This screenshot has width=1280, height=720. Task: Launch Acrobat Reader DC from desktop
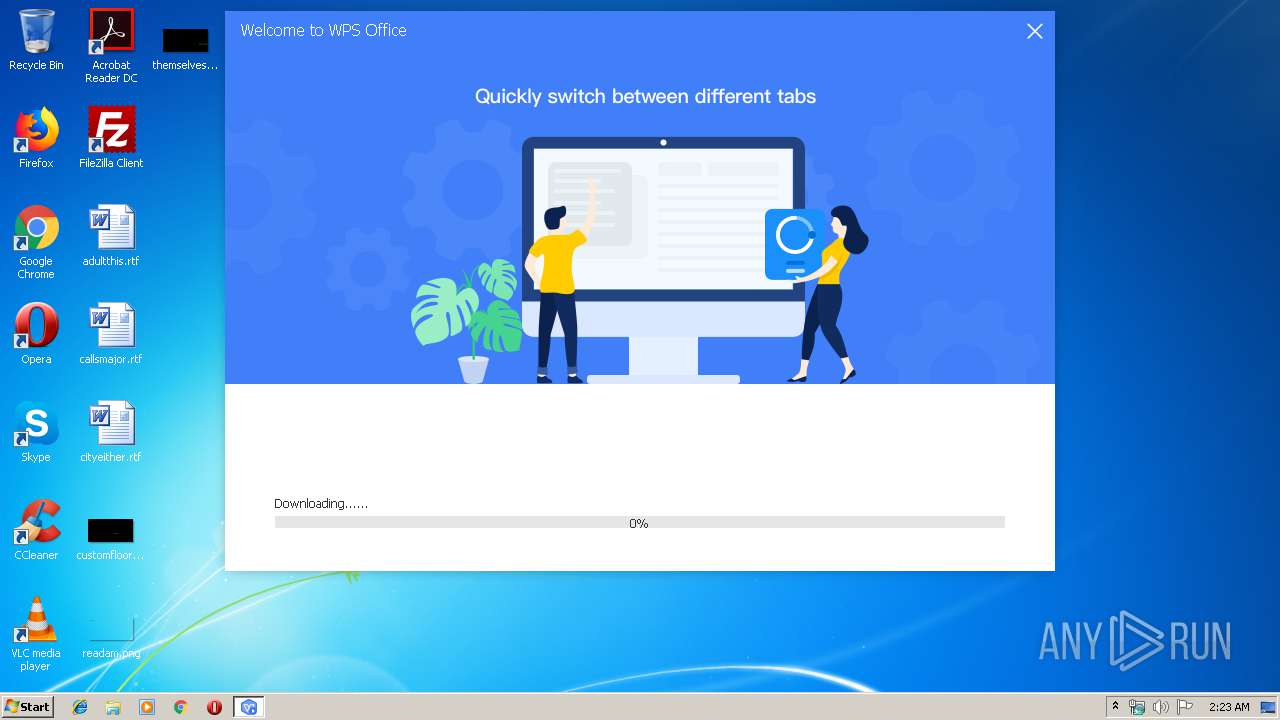click(111, 46)
